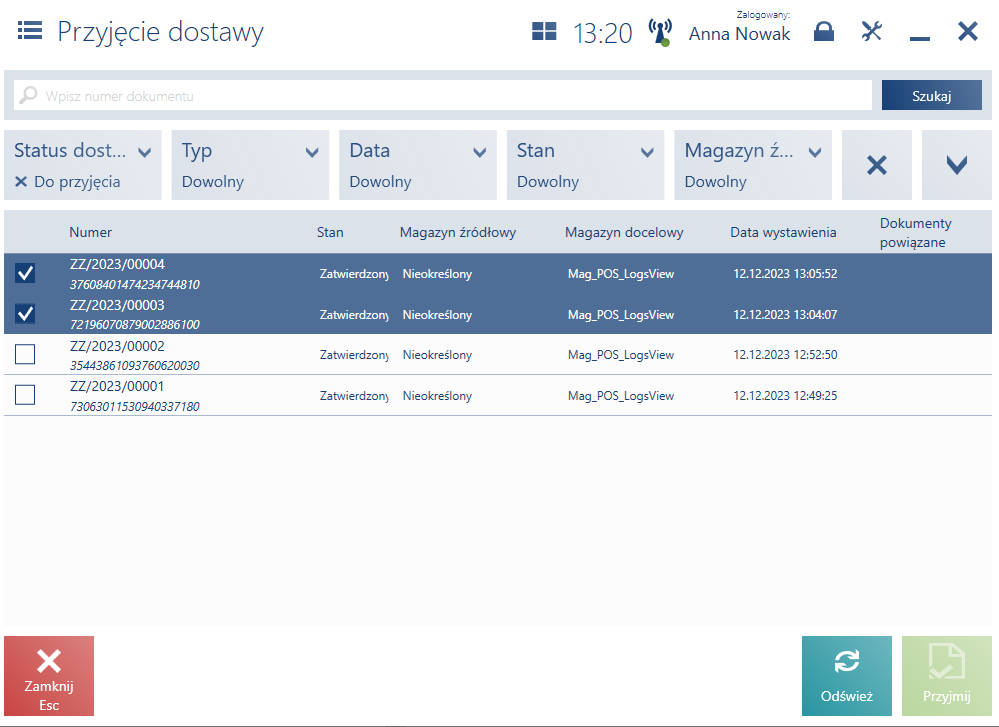Click the Odśwież refresh button
Viewport: 999px width, 727px height.
point(847,675)
